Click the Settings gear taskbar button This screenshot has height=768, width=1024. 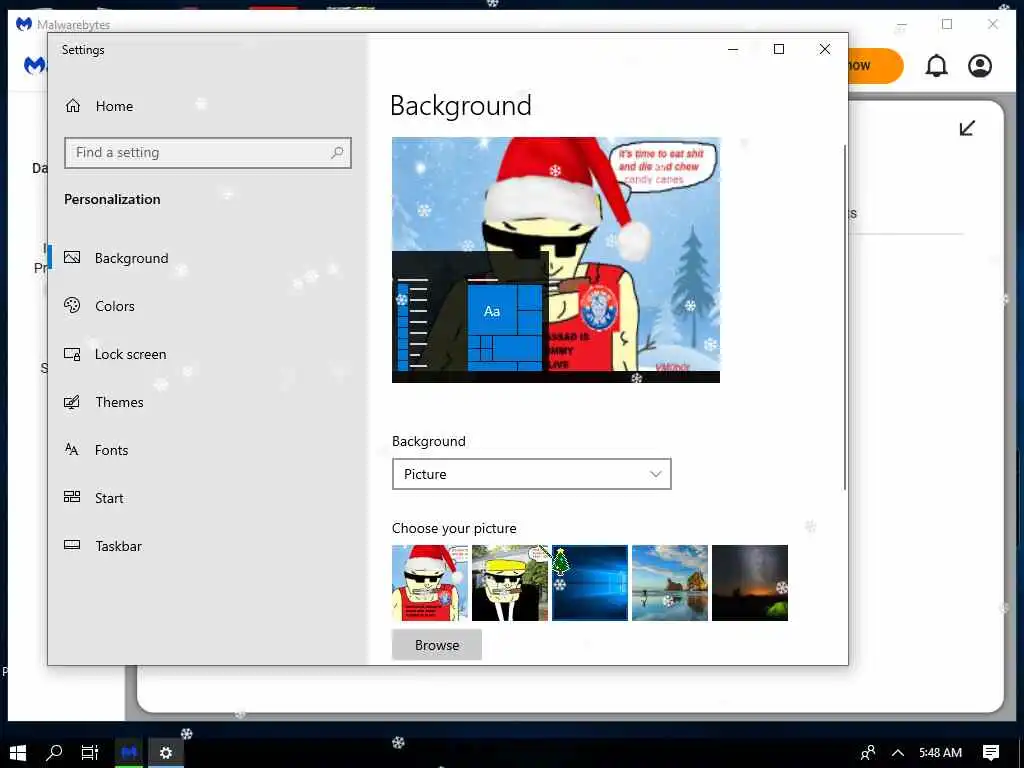pyautogui.click(x=166, y=753)
